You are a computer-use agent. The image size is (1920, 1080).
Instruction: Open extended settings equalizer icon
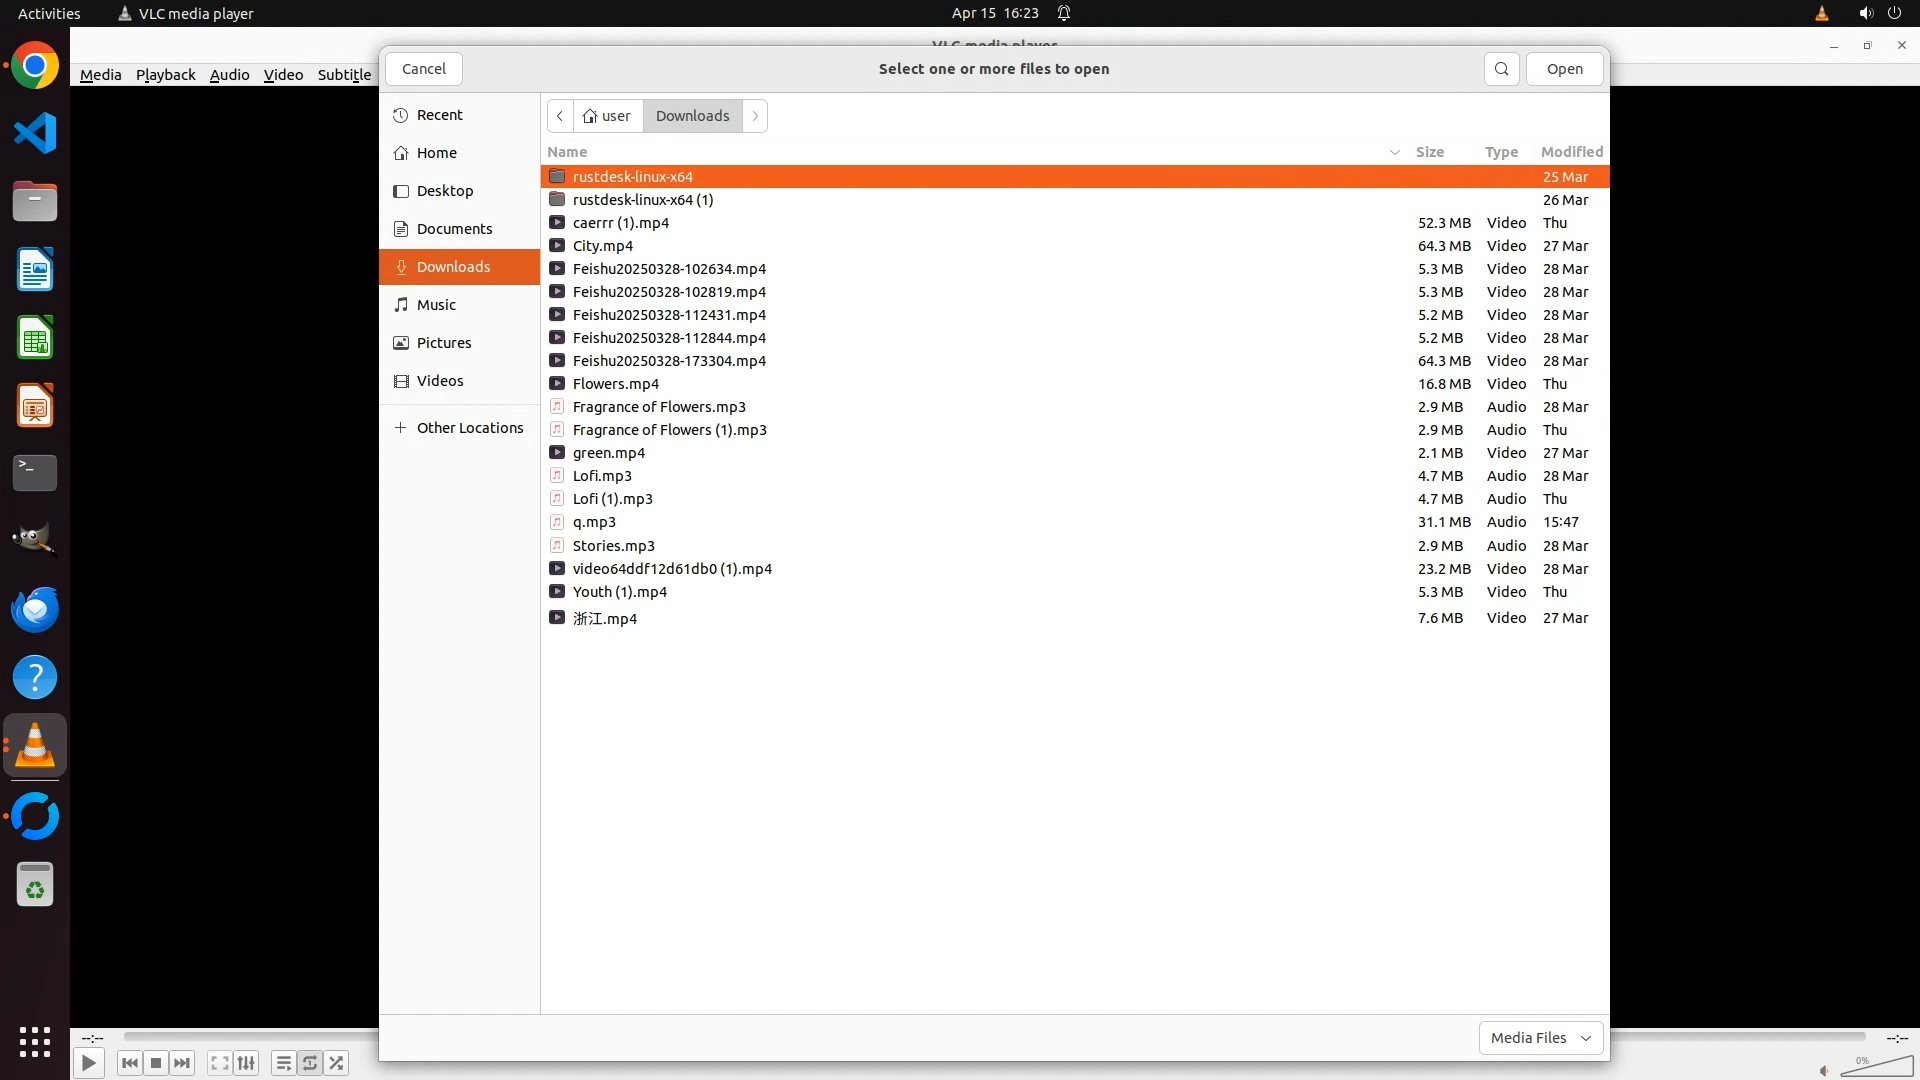pyautogui.click(x=246, y=1063)
